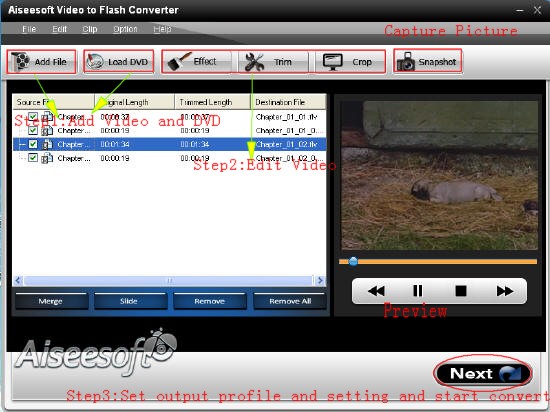Click the Add File film reel icon
550x412 pixels.
point(20,61)
